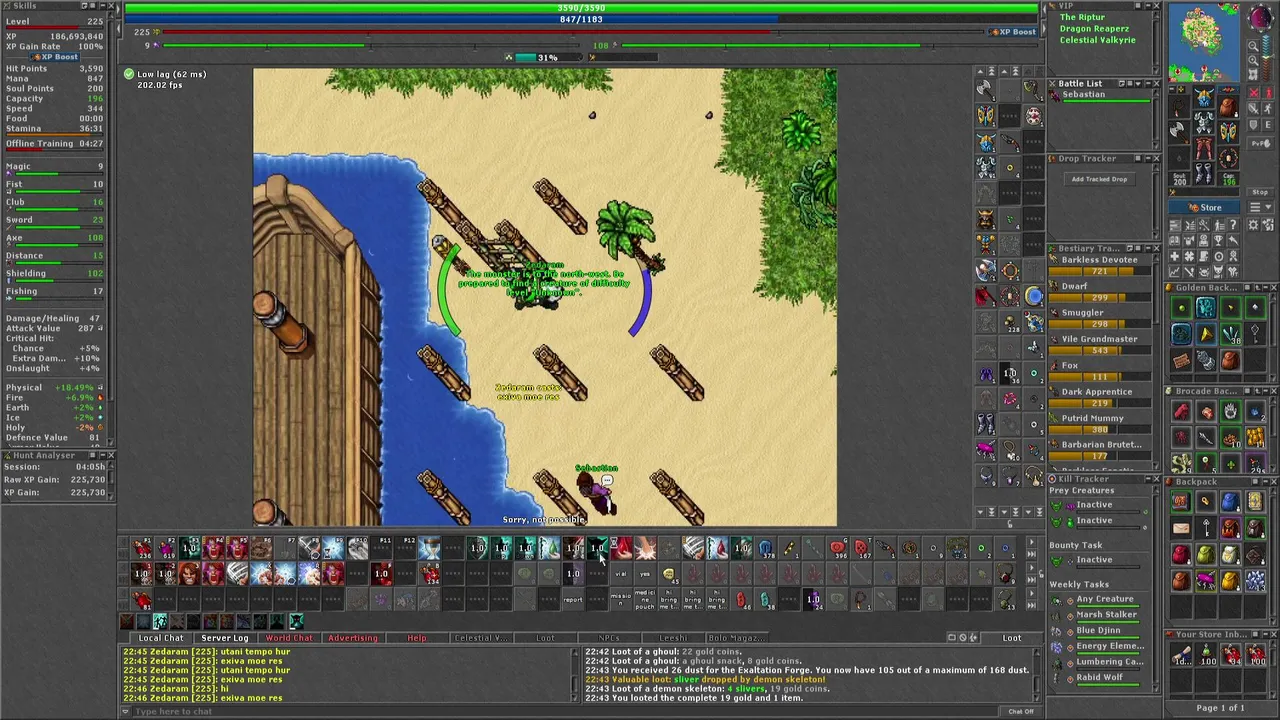
Task: Minimize the Battle List panel
Action: click(1146, 84)
